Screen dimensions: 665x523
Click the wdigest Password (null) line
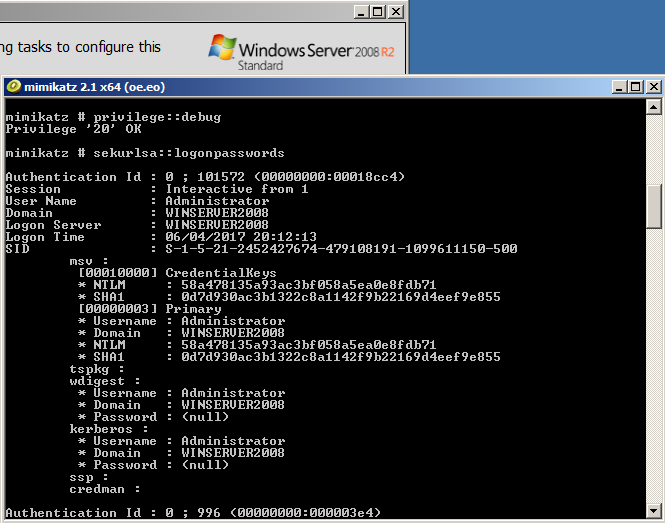click(x=154, y=417)
